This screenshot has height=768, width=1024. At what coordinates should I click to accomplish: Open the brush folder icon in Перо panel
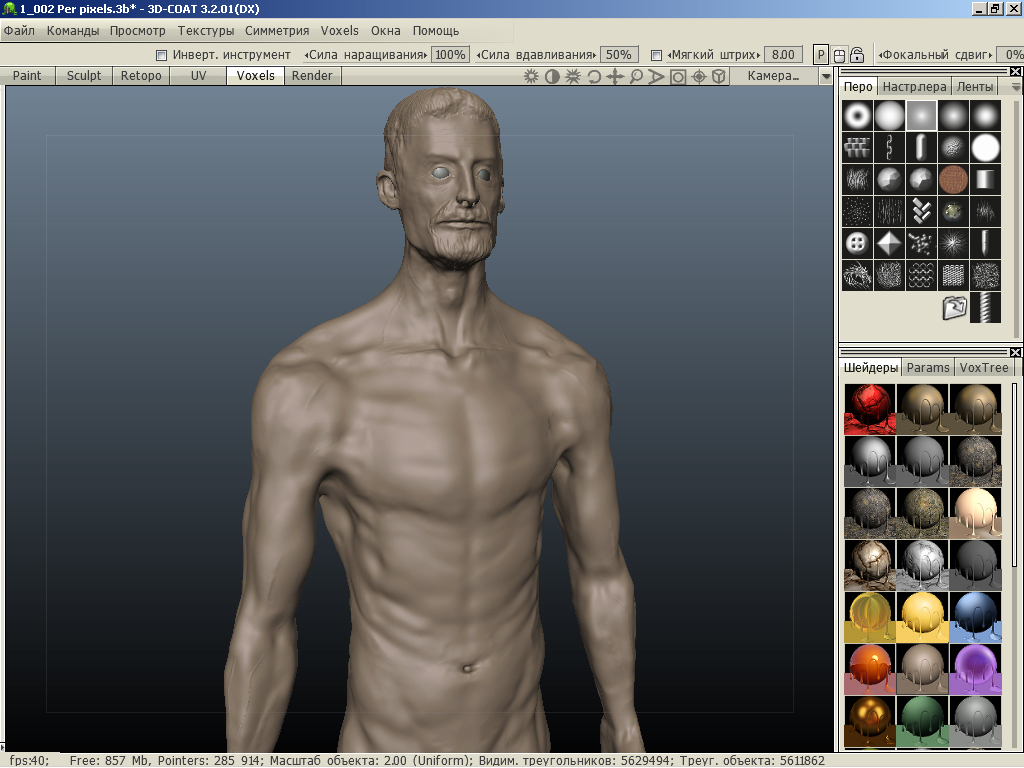click(954, 308)
